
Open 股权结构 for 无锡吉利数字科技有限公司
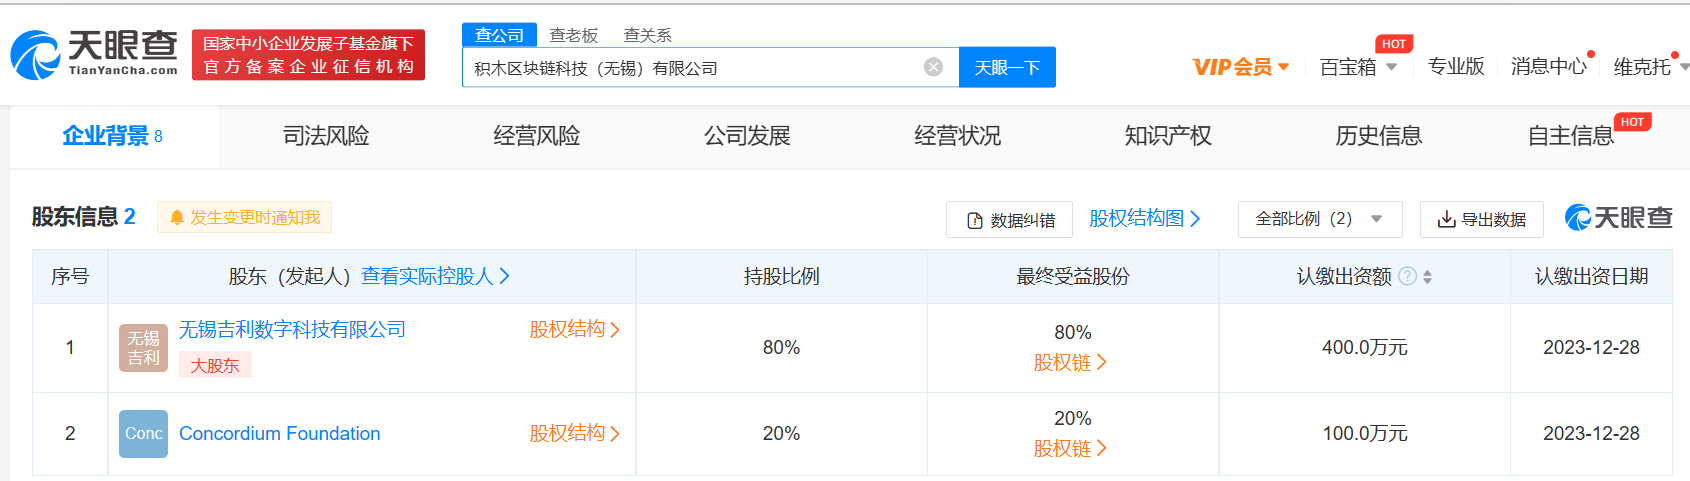[574, 329]
